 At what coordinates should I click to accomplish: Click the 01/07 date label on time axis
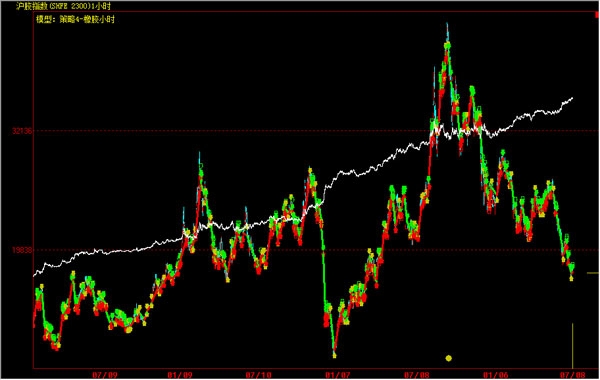pos(338,375)
